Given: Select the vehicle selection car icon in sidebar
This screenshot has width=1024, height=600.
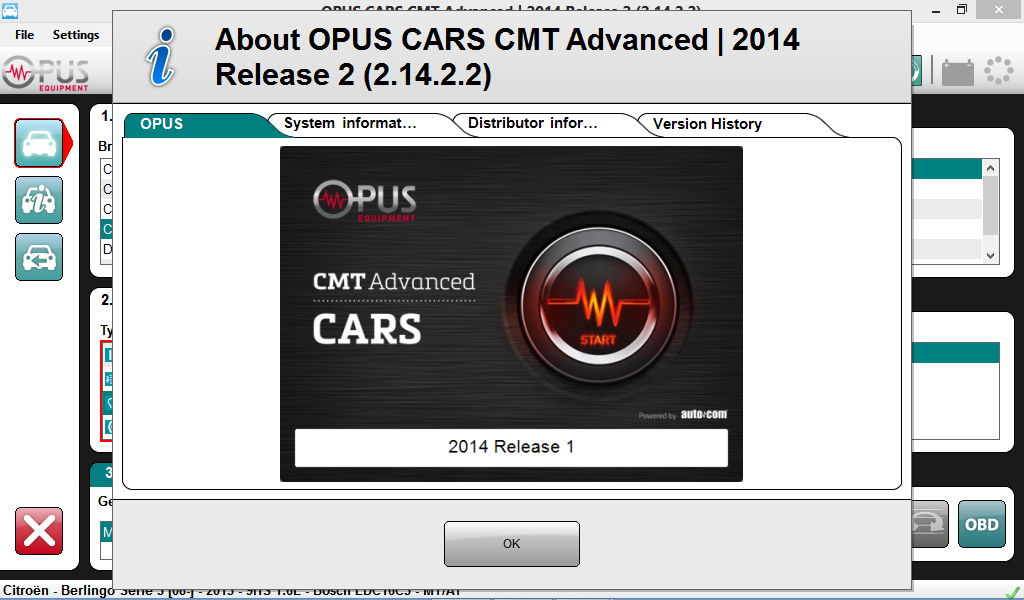Looking at the screenshot, I should point(39,143).
